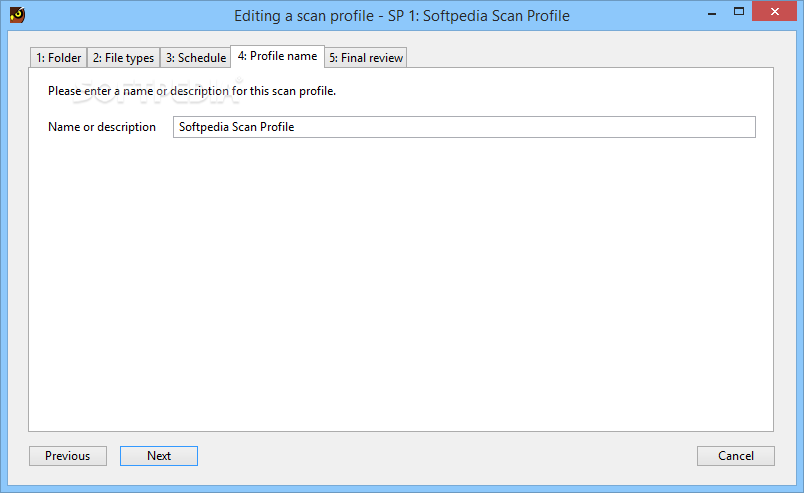The image size is (804, 493).
Task: Open the 2: File types tab
Action: [123, 57]
